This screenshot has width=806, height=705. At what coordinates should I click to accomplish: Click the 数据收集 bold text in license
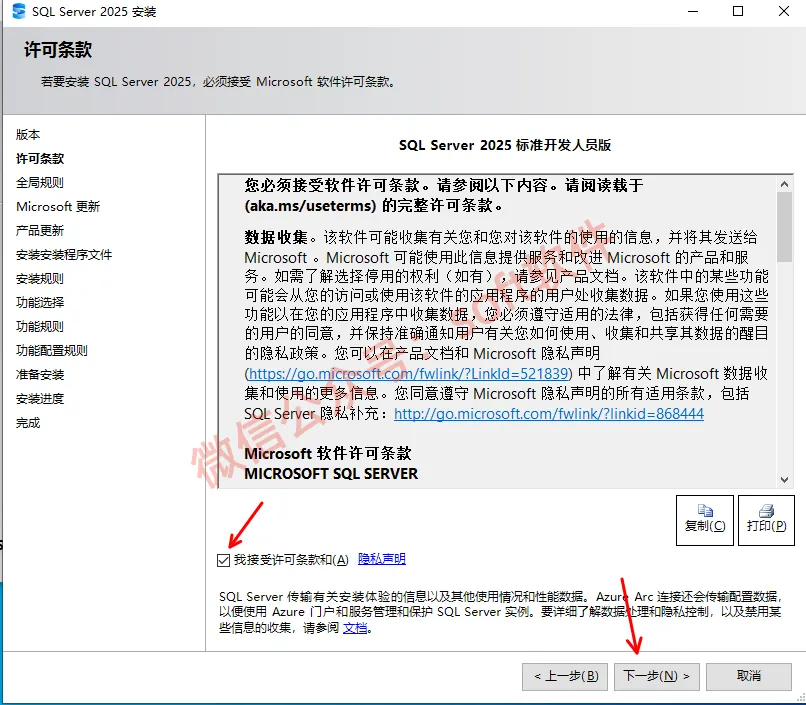(x=276, y=237)
